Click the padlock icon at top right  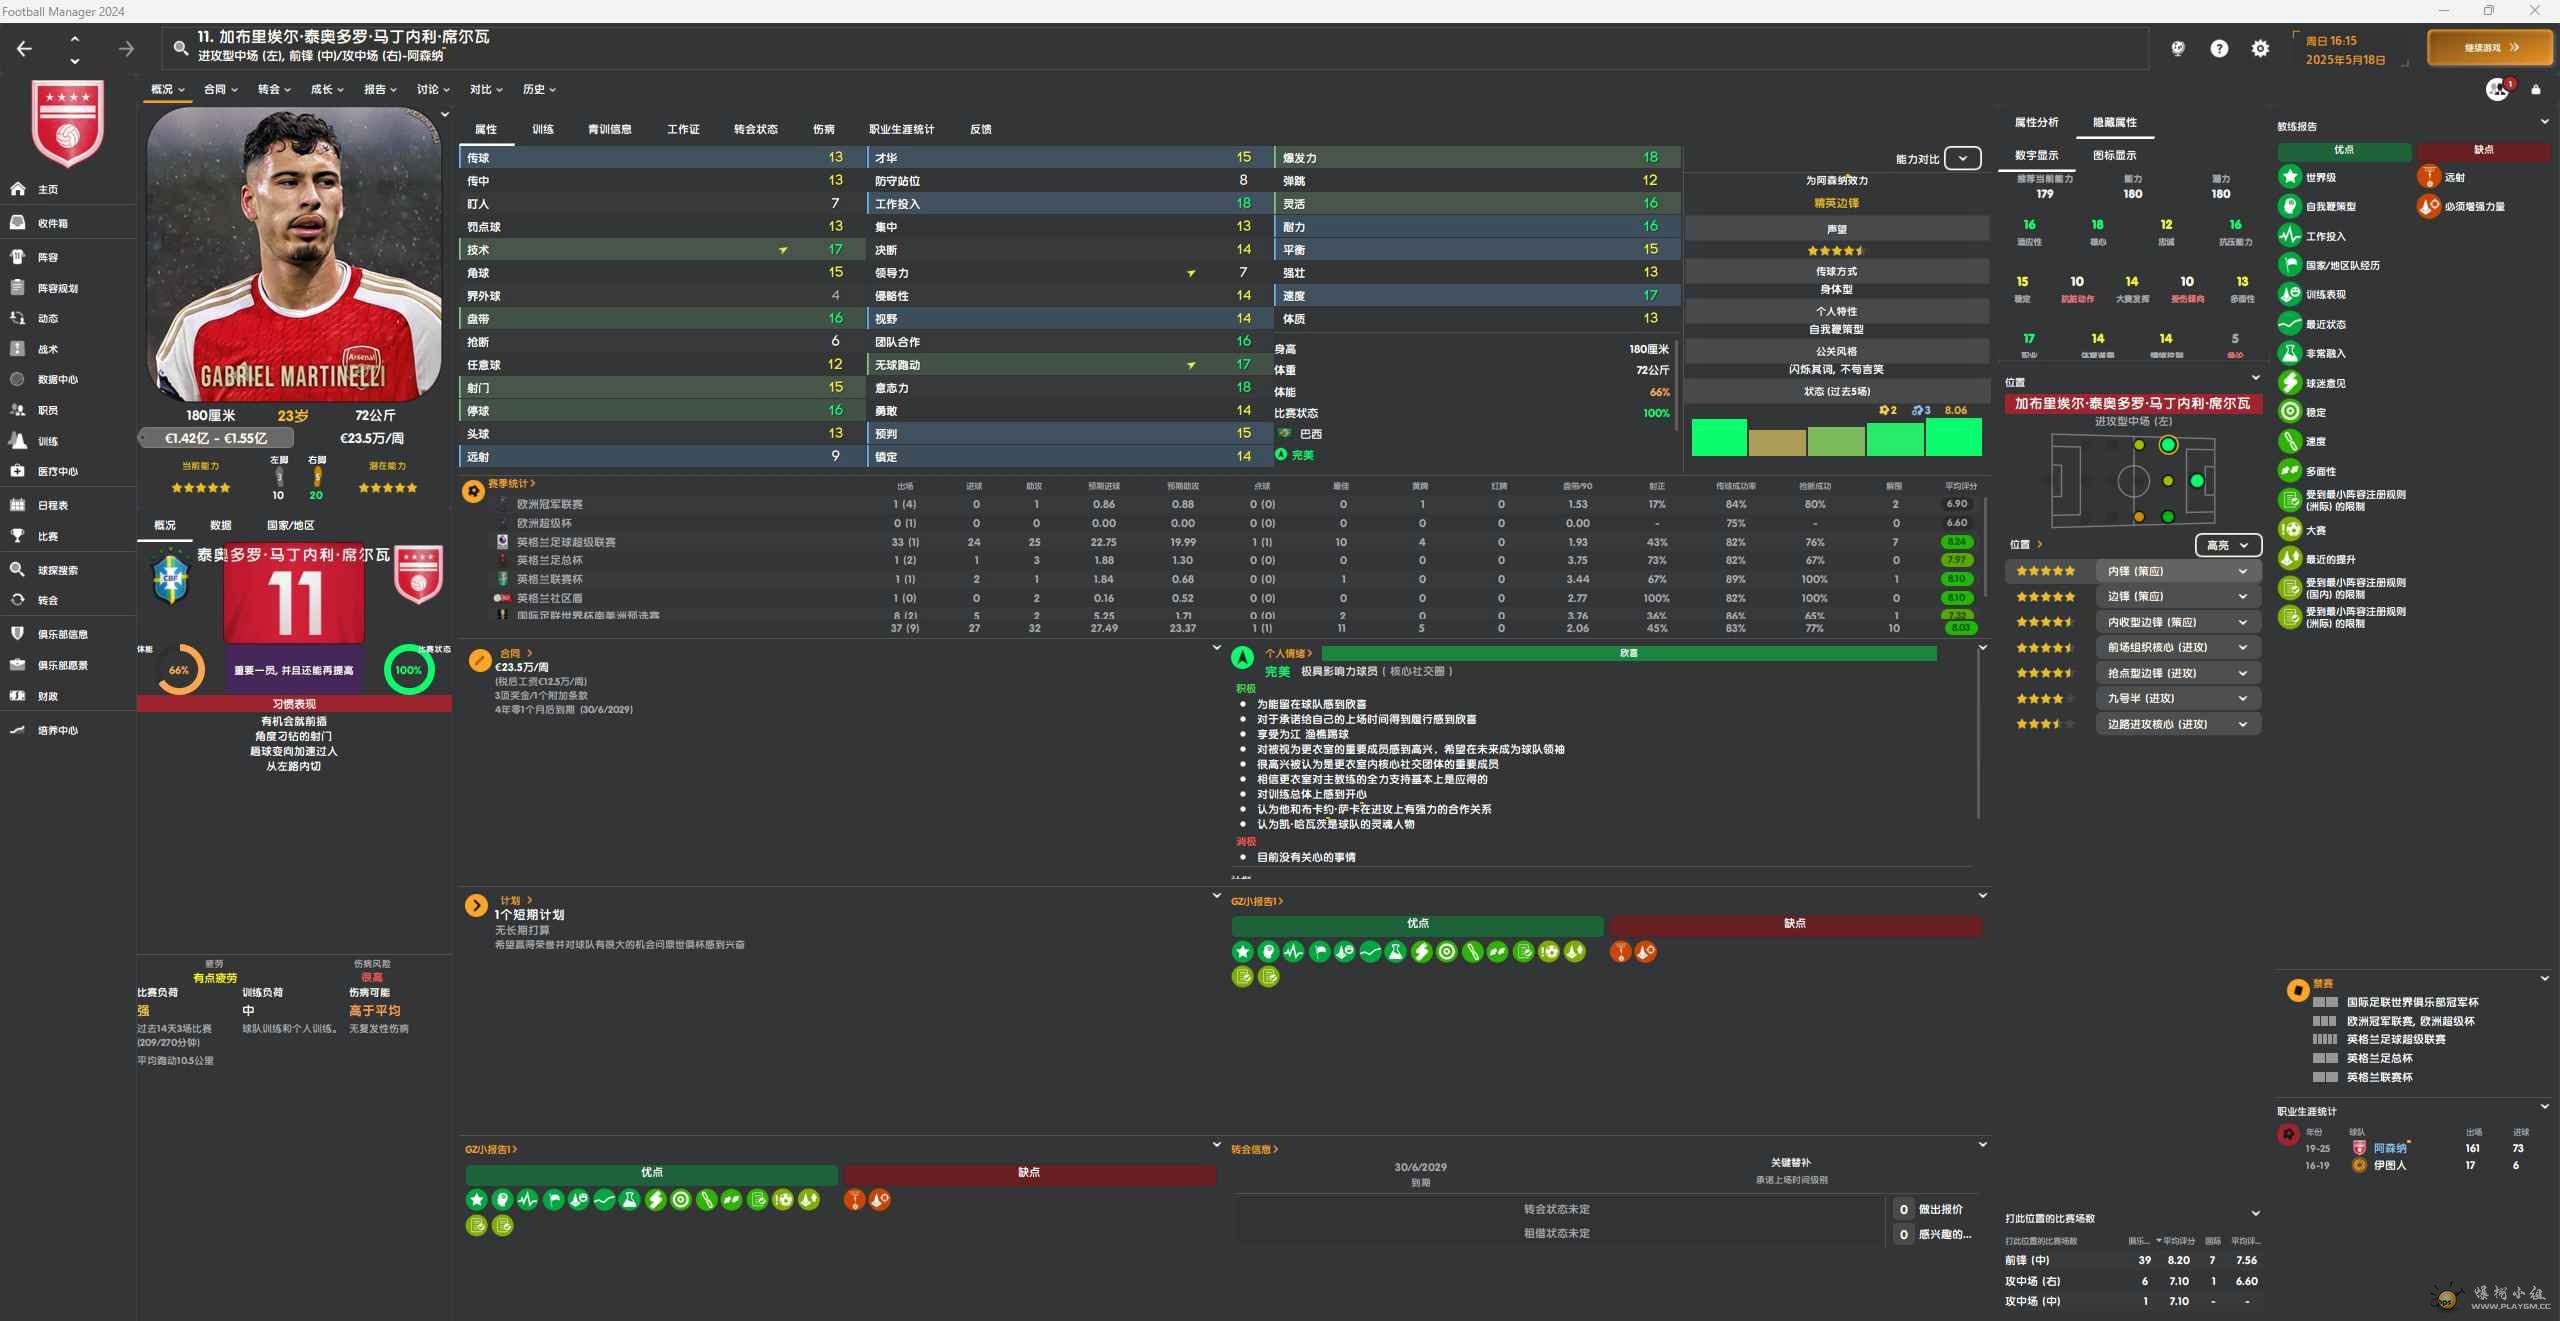[x=2535, y=90]
